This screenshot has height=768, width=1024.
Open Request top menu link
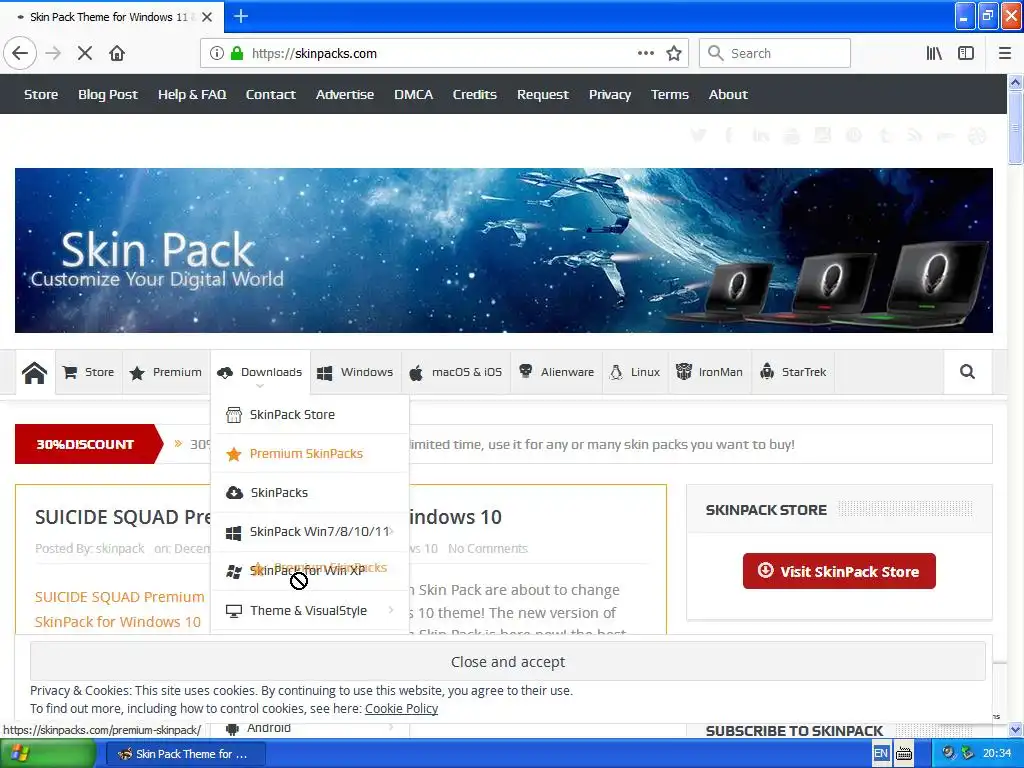(x=543, y=95)
